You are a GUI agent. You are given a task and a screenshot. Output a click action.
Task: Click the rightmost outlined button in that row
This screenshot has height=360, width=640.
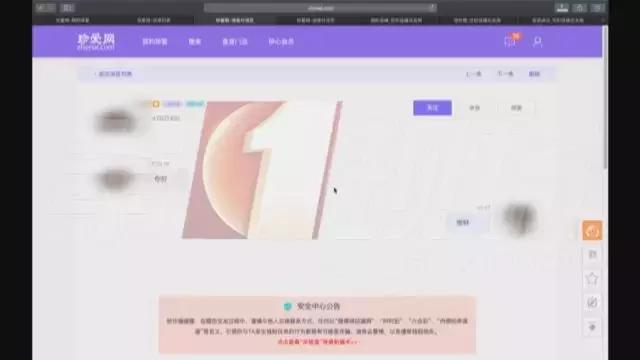[516, 108]
